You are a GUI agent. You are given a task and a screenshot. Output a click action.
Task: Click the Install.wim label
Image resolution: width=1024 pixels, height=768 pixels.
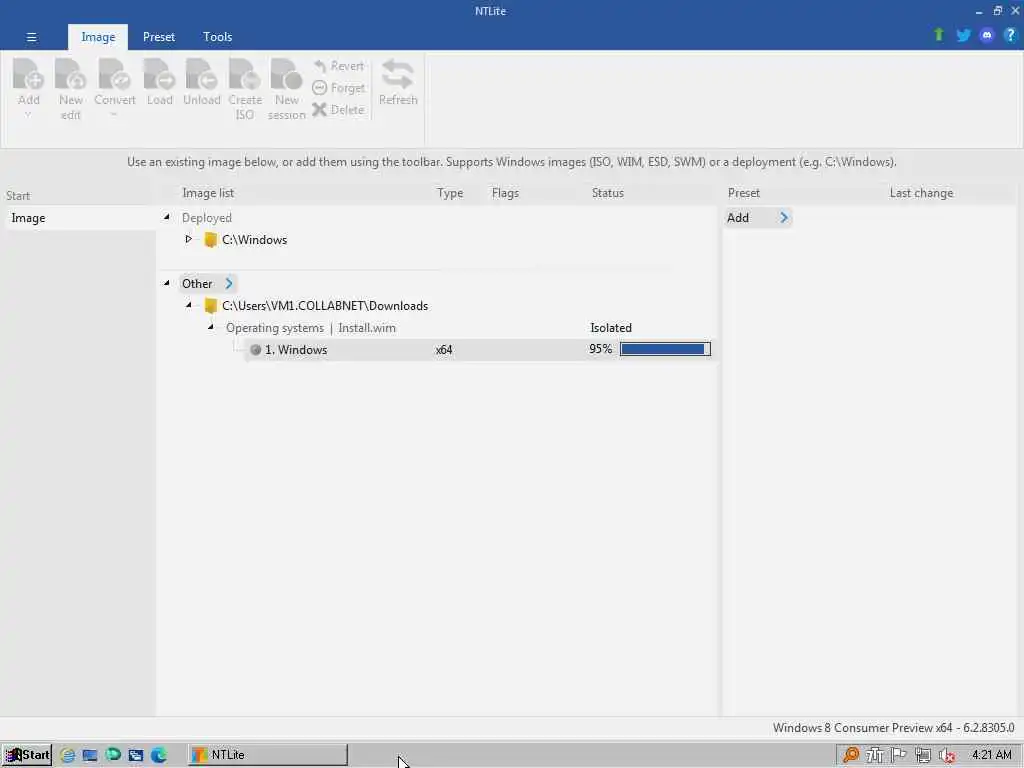click(366, 328)
